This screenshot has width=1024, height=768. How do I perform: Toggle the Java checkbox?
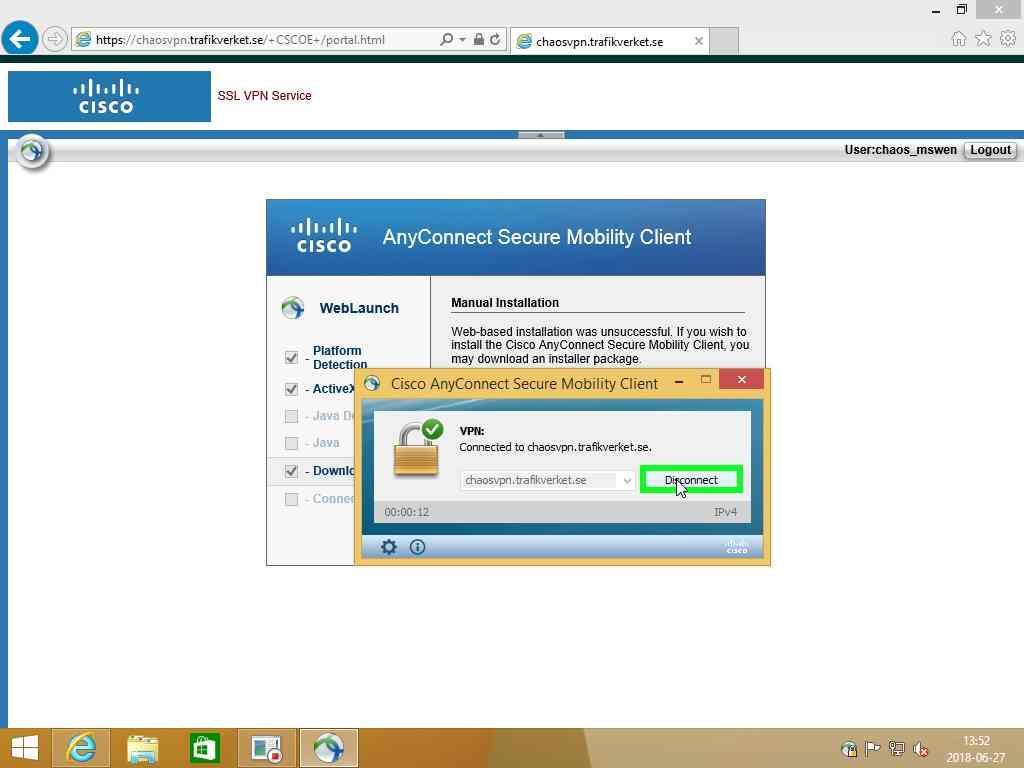click(x=291, y=443)
